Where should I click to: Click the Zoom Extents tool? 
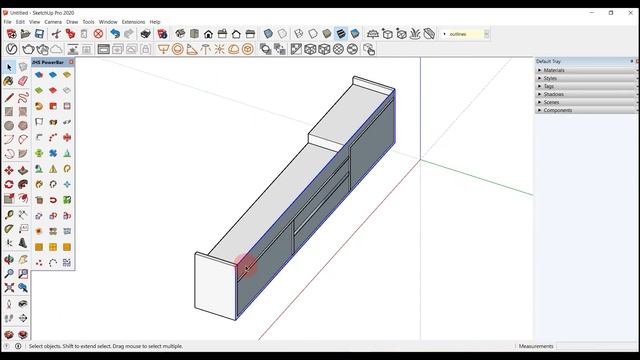[9, 288]
